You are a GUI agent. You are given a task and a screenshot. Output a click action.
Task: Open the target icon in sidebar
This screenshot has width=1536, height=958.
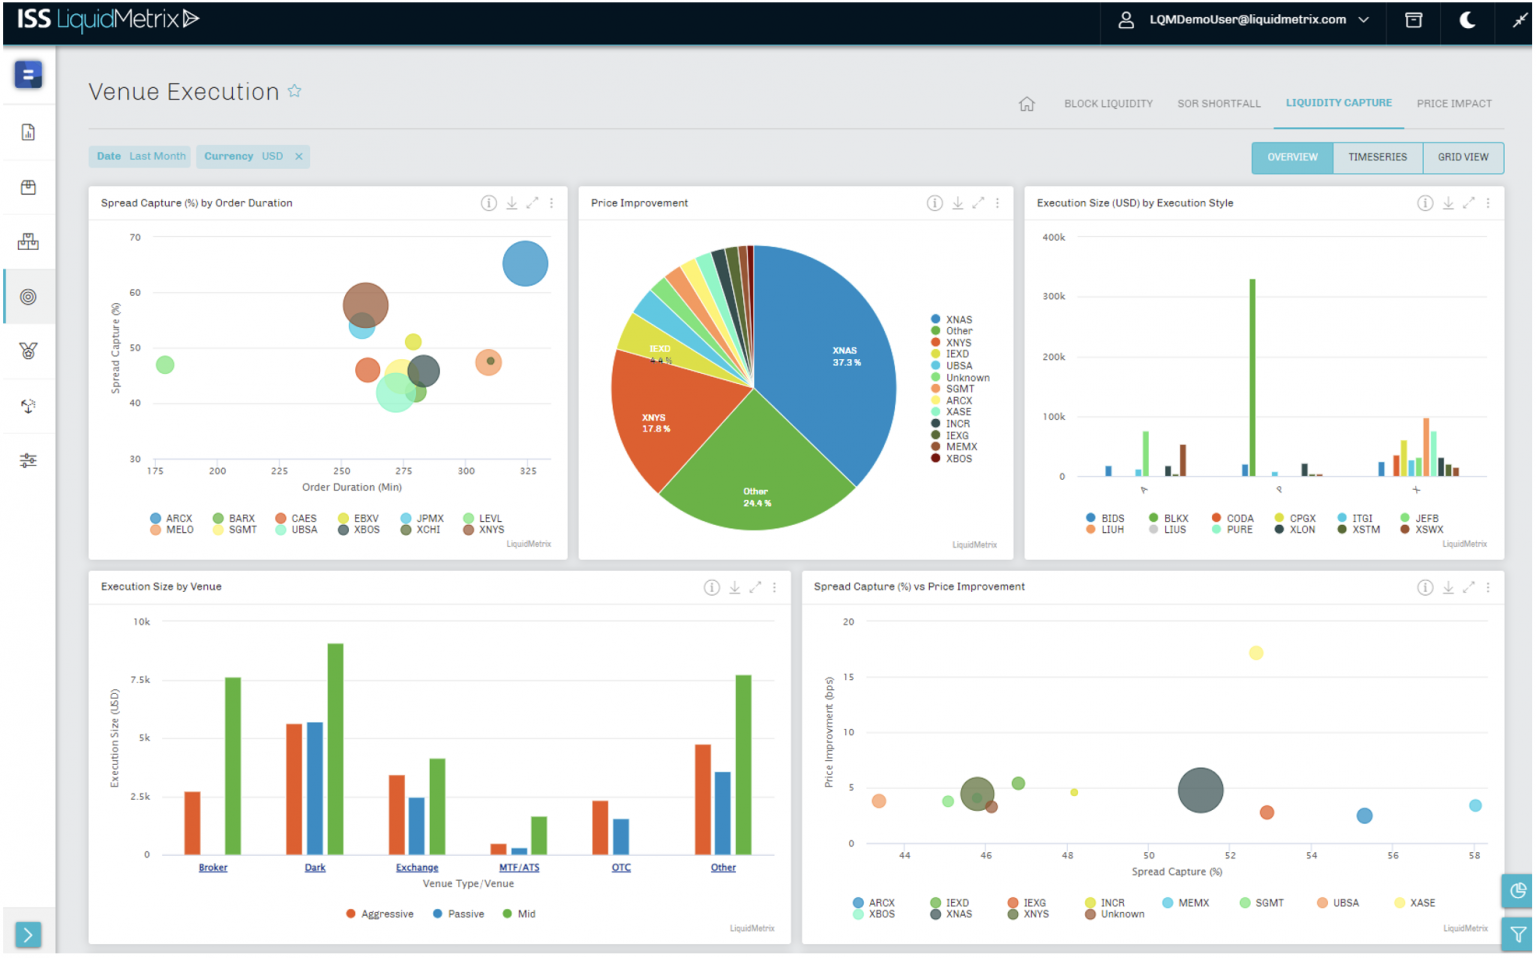28,297
